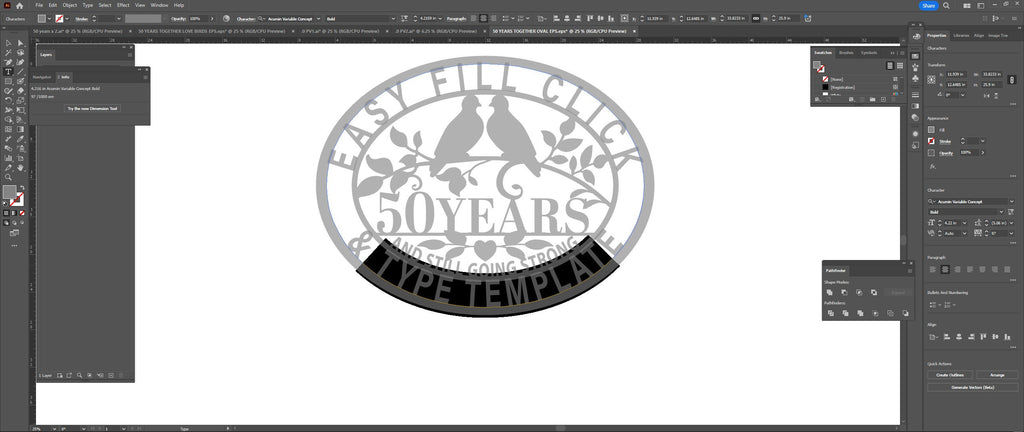Click the Arrange quick action button

[x=997, y=375]
